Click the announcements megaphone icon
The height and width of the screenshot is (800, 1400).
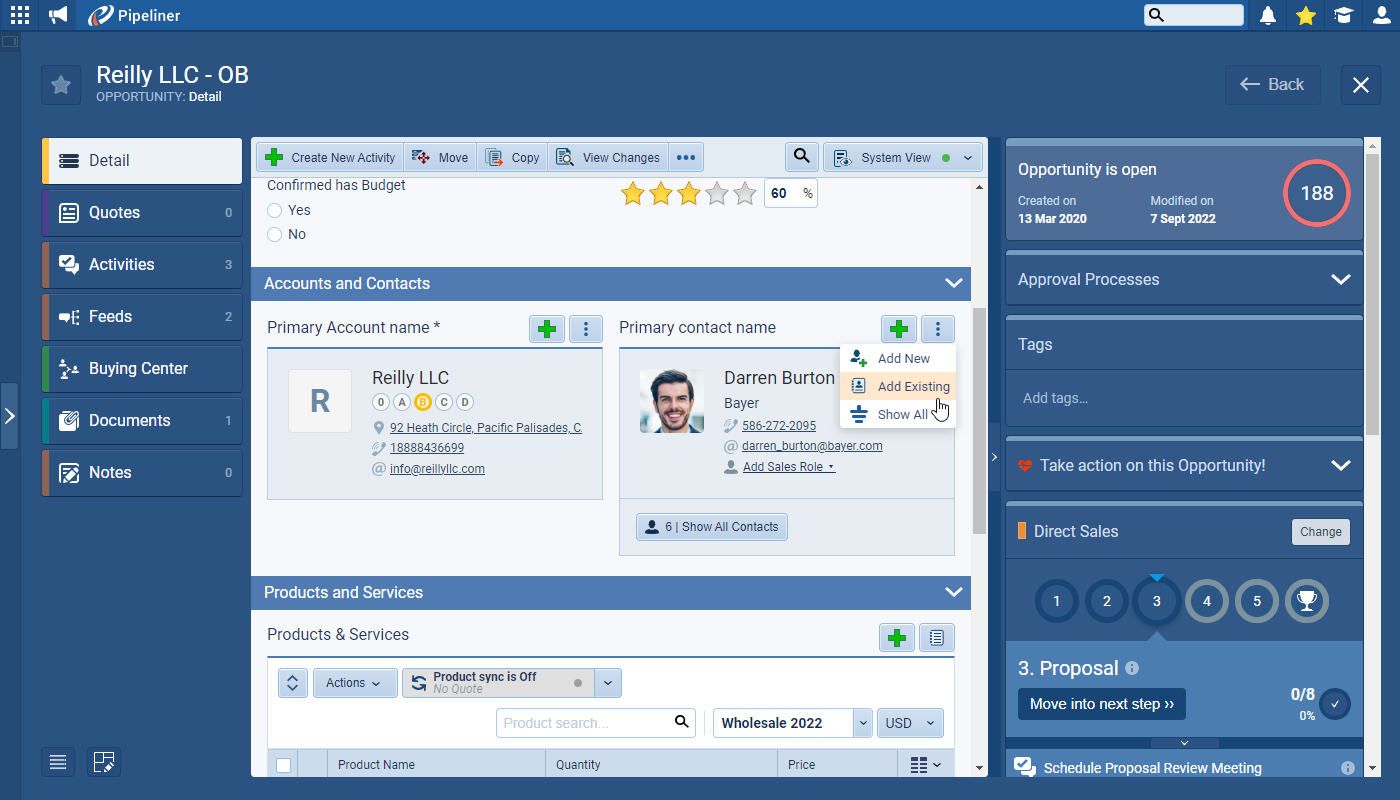click(x=58, y=15)
